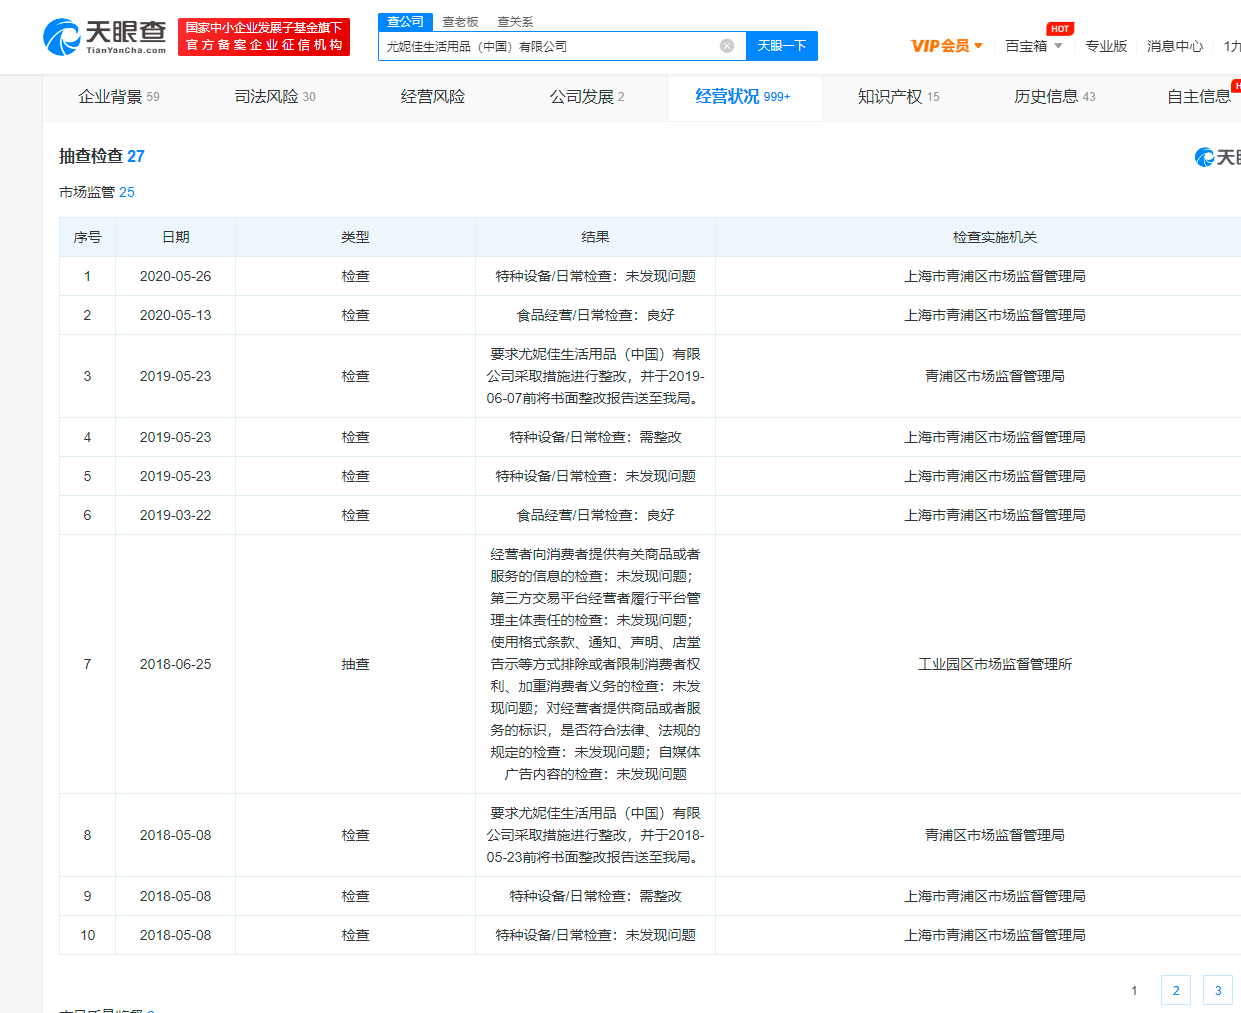
Task: Click the 国家中小企业发展子基金 red banner
Action: 264,37
